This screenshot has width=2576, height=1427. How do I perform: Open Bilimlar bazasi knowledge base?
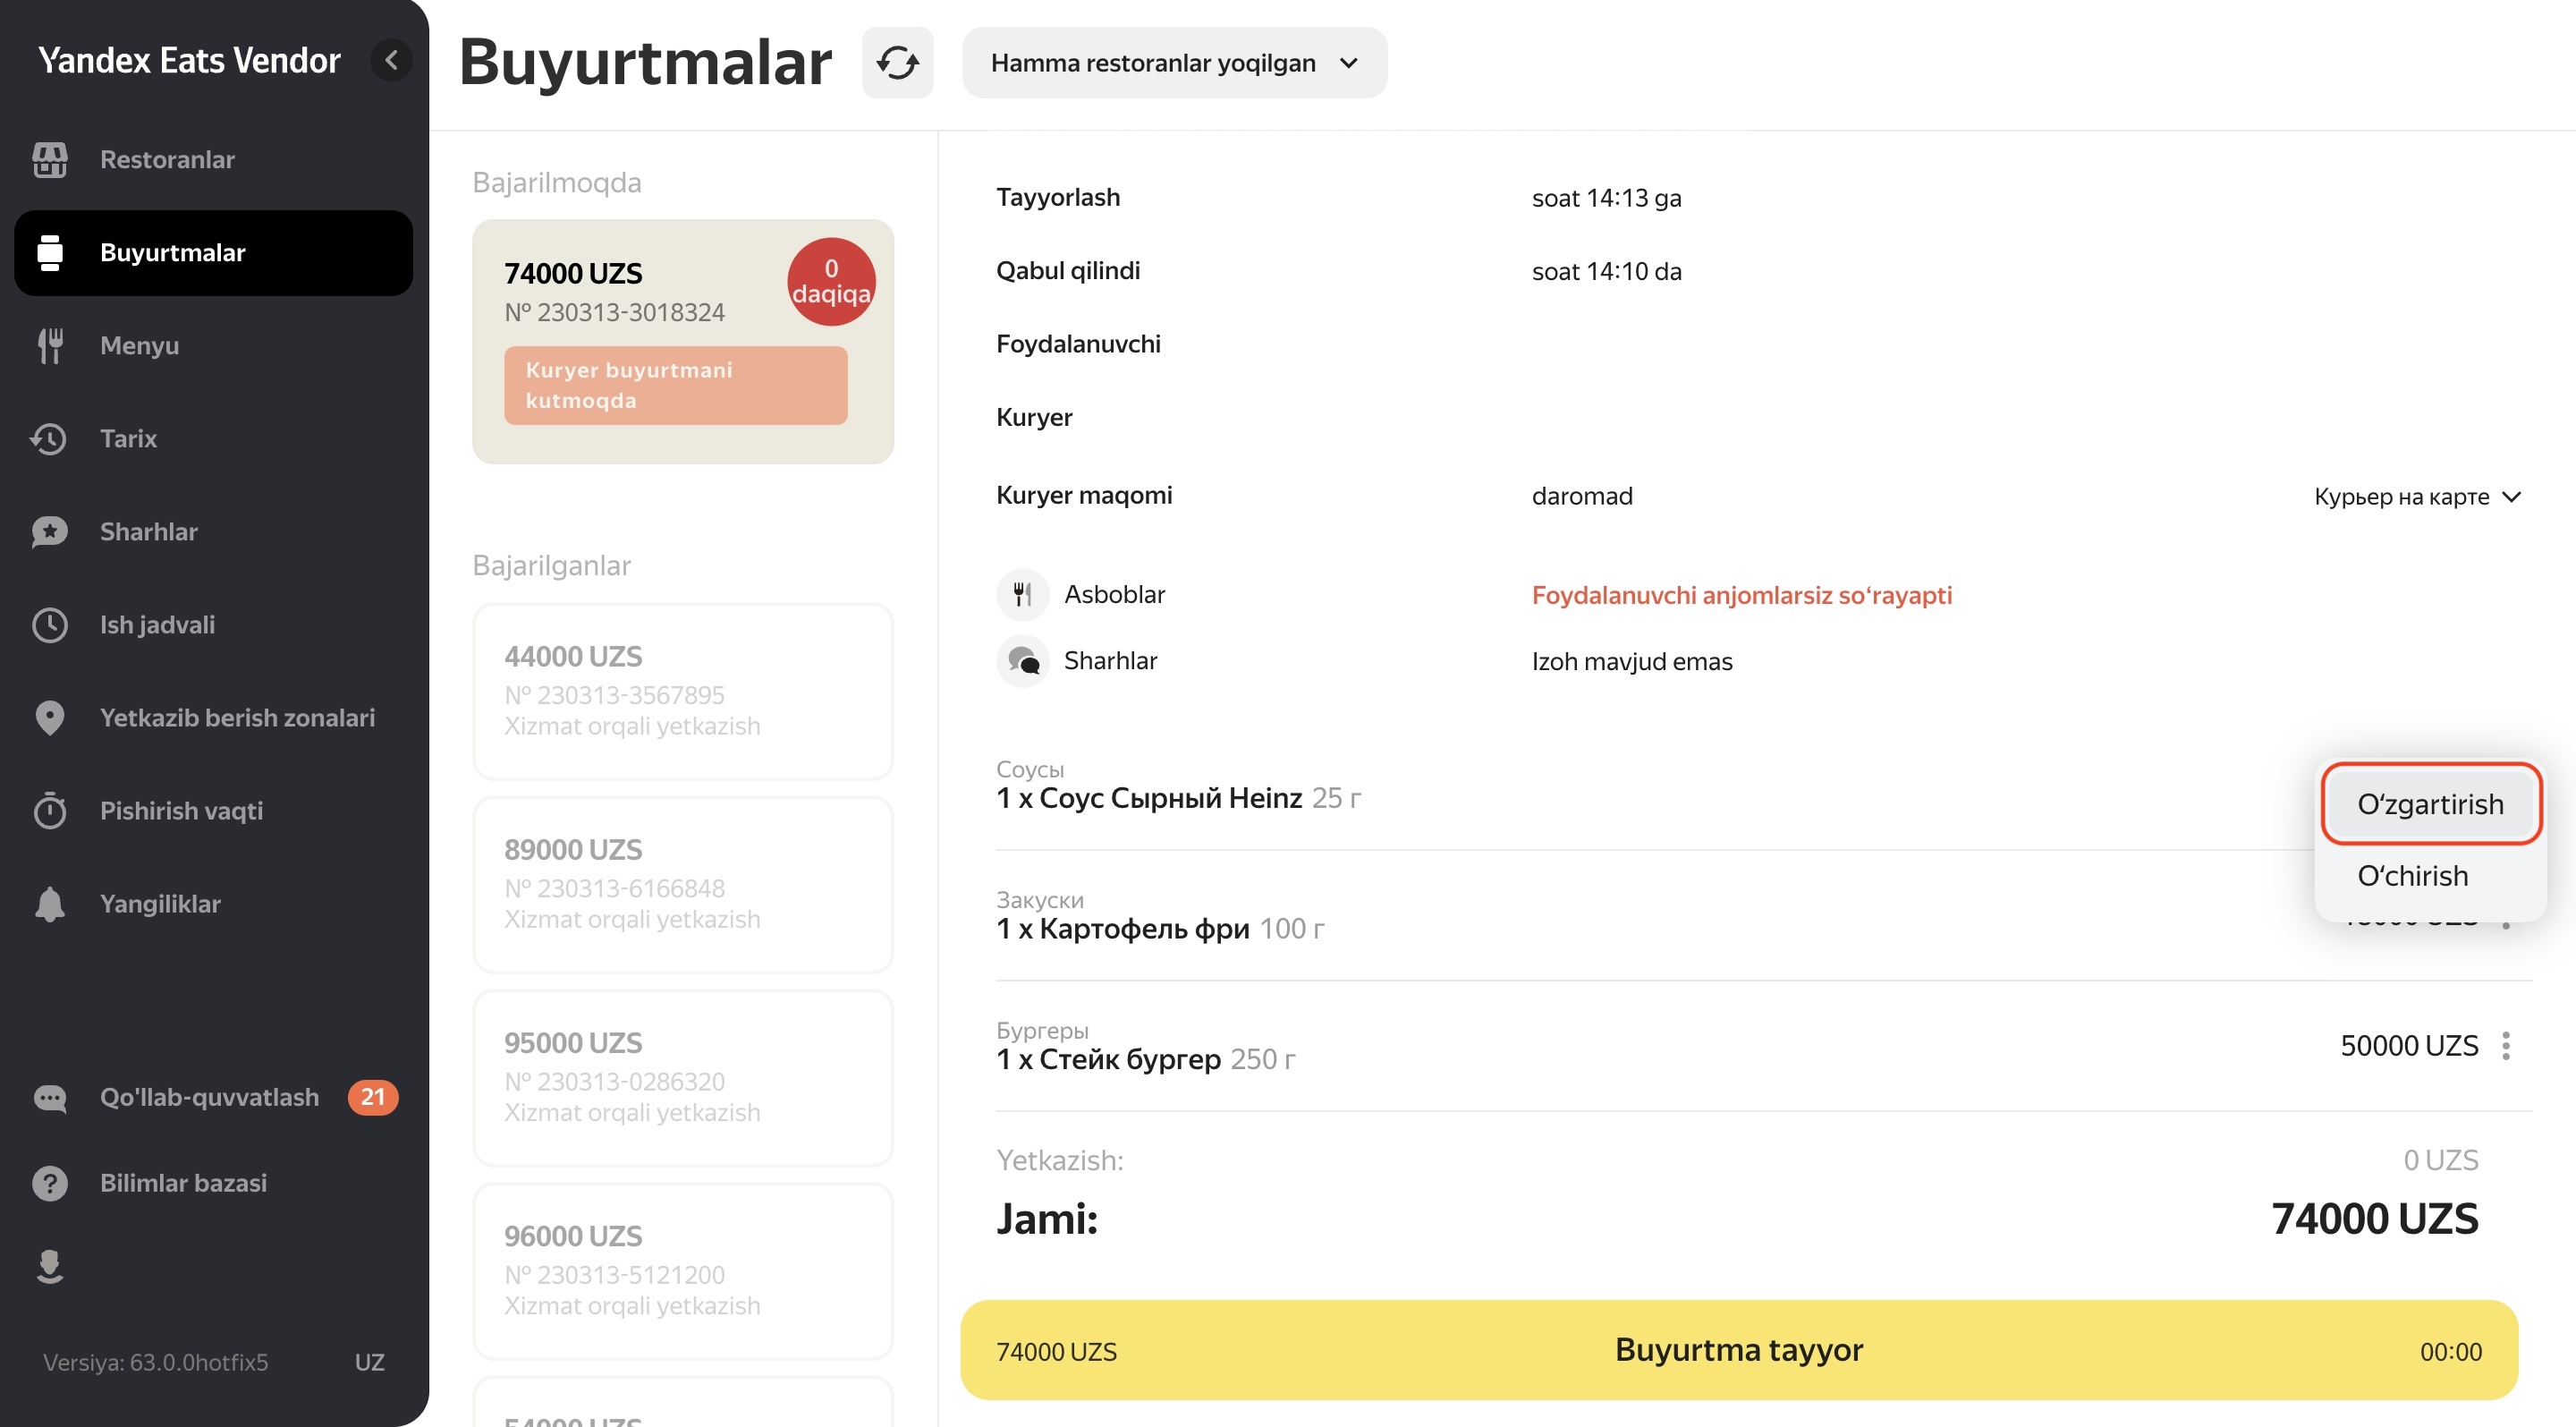point(213,1183)
